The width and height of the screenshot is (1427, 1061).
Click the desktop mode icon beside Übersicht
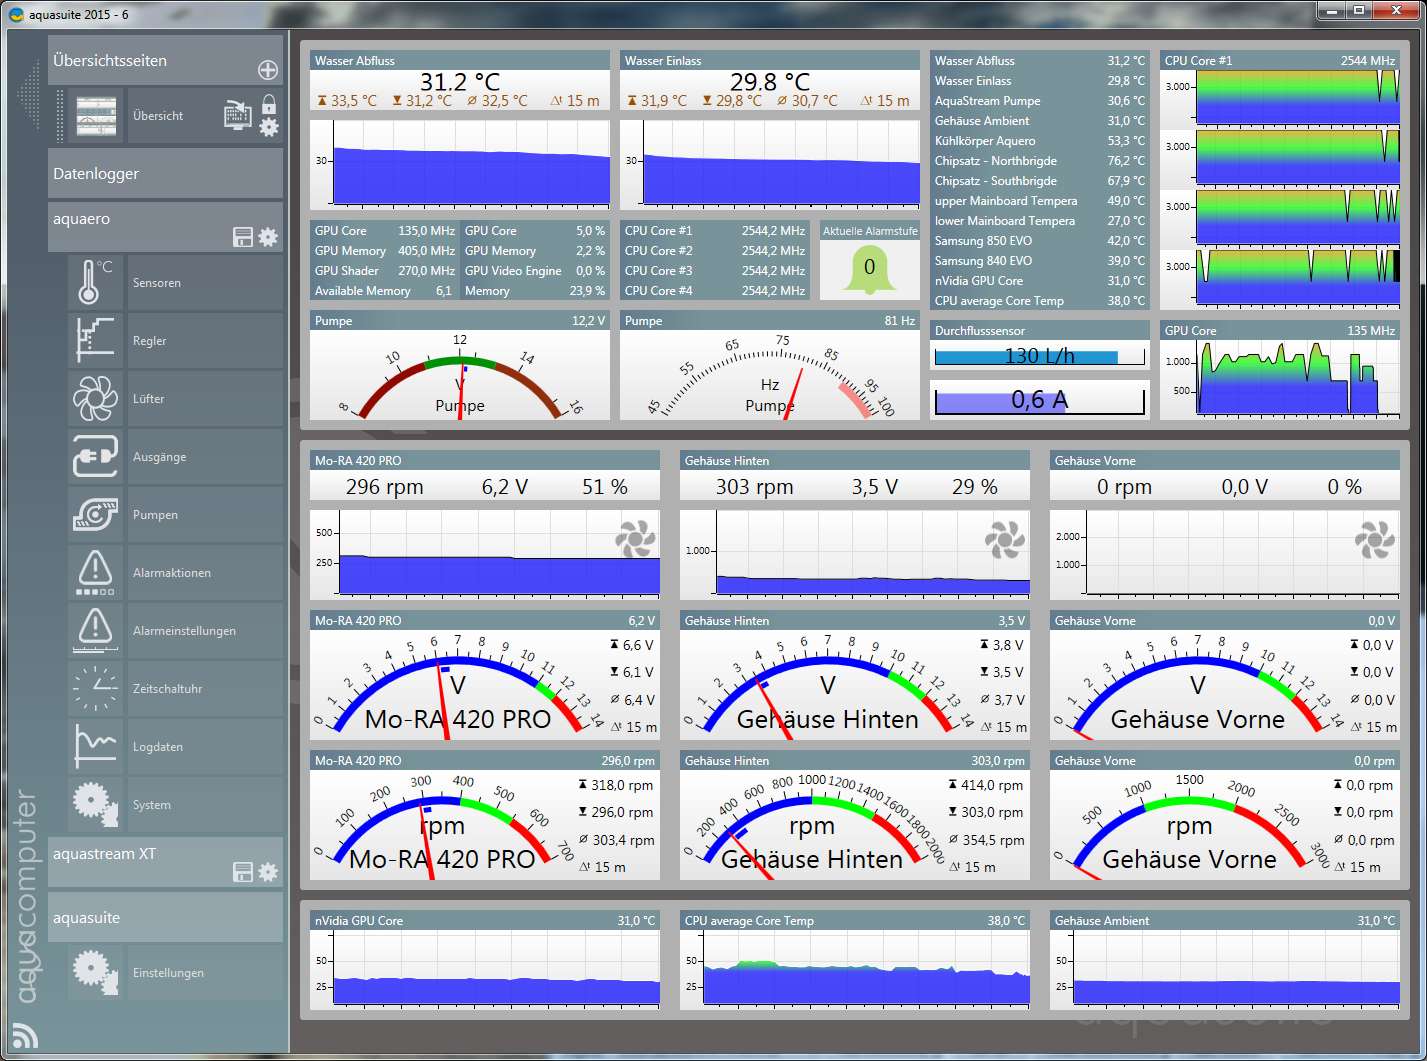coord(237,115)
